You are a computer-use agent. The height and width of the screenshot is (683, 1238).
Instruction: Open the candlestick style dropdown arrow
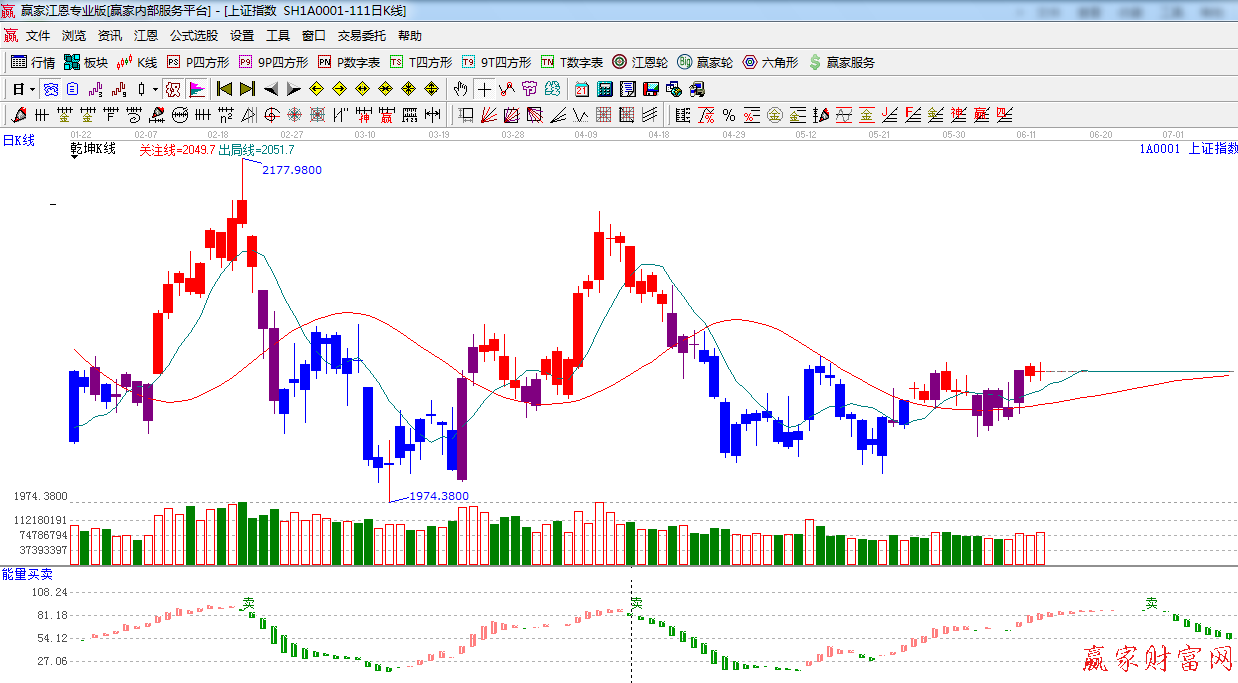(x=156, y=89)
